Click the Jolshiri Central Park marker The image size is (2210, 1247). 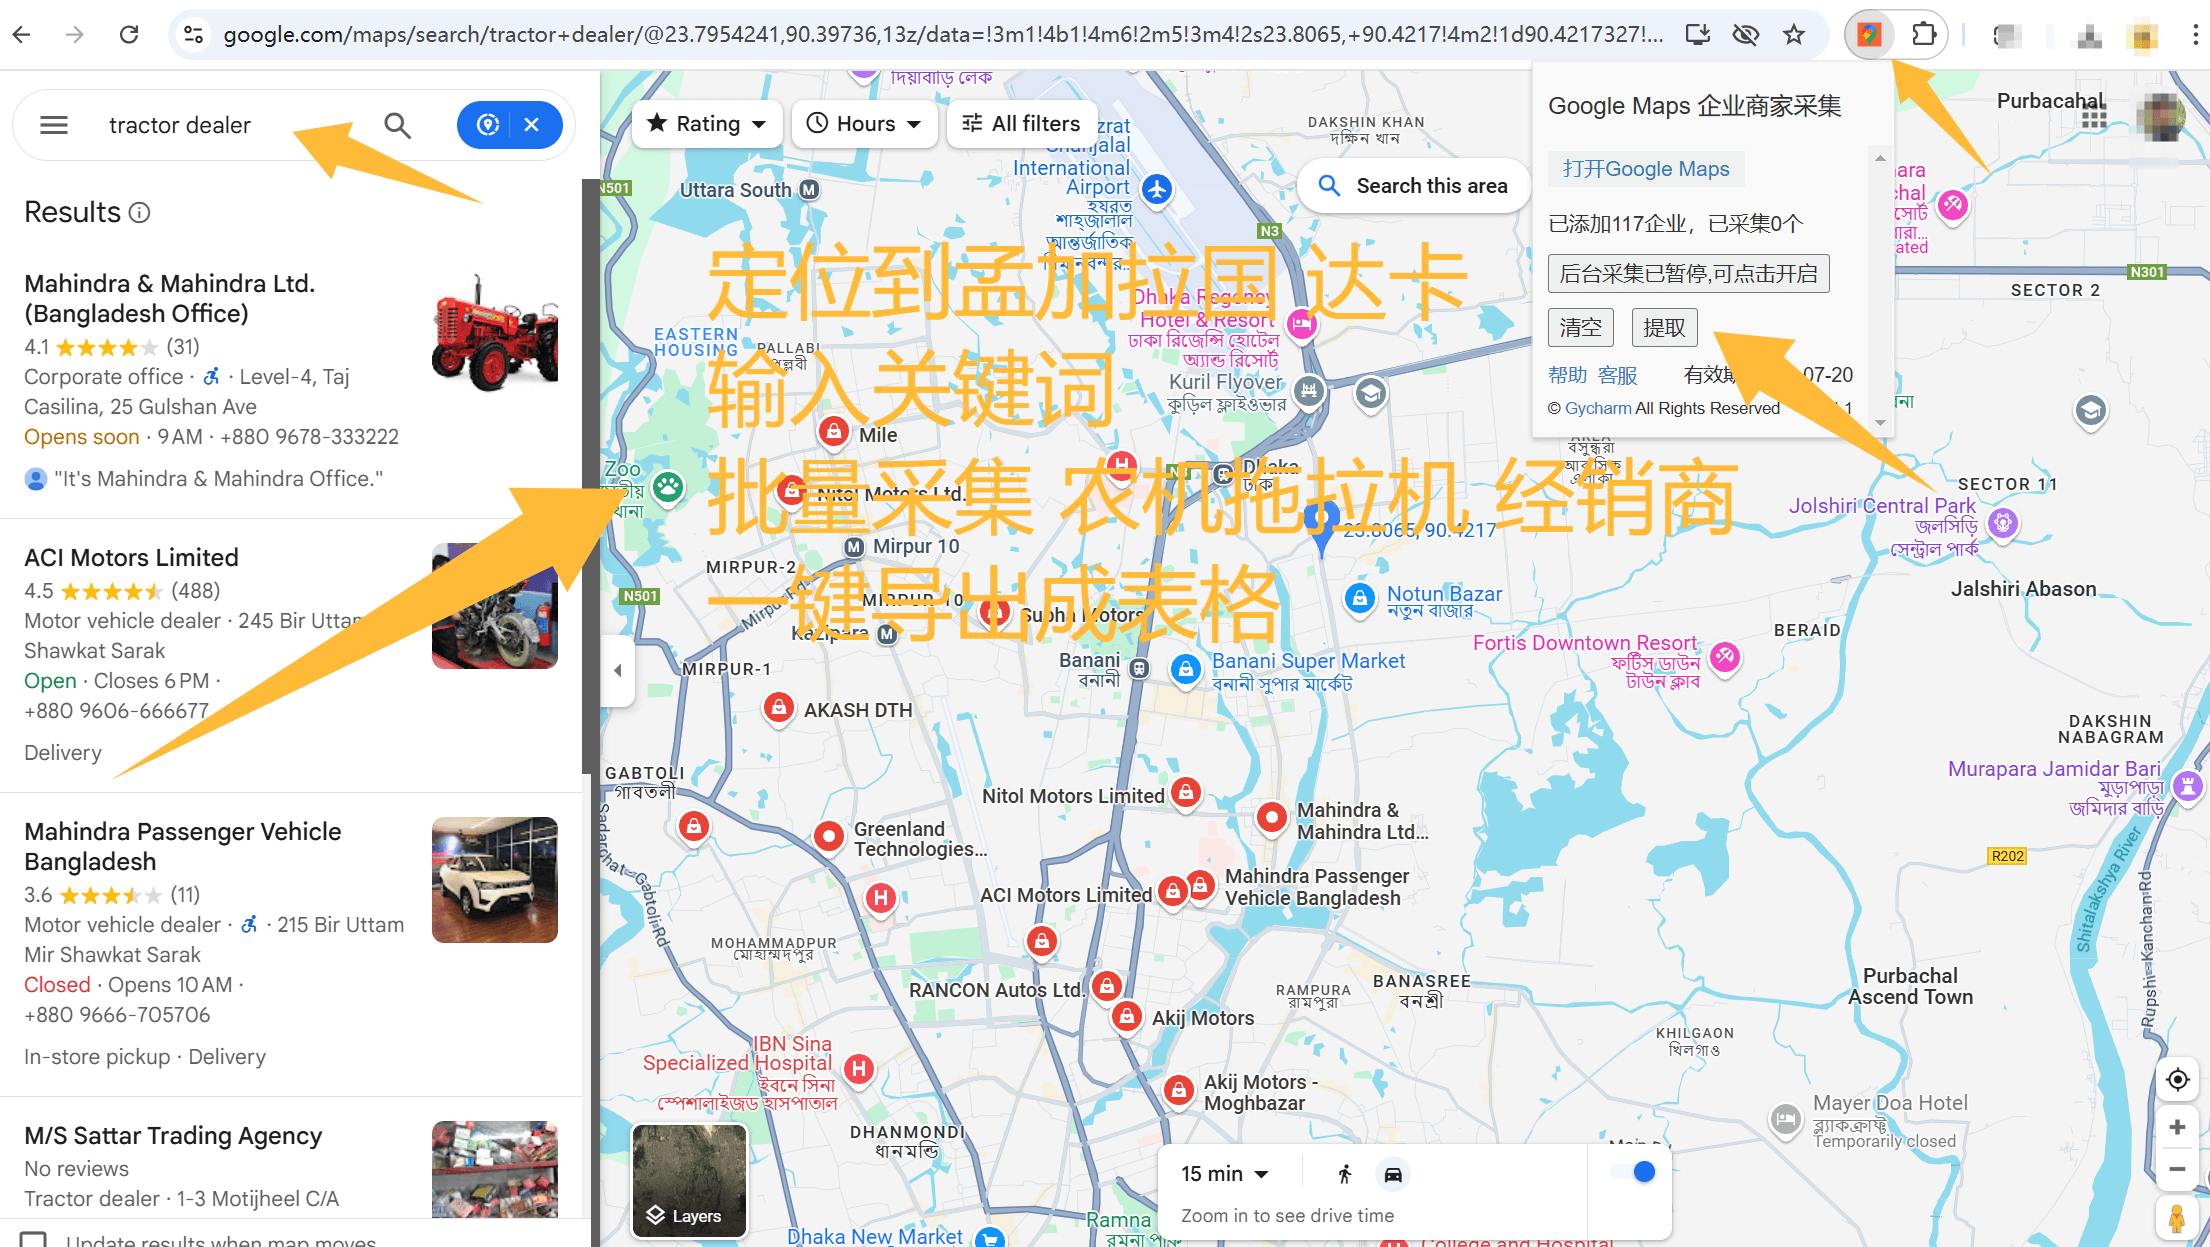coord(2002,523)
